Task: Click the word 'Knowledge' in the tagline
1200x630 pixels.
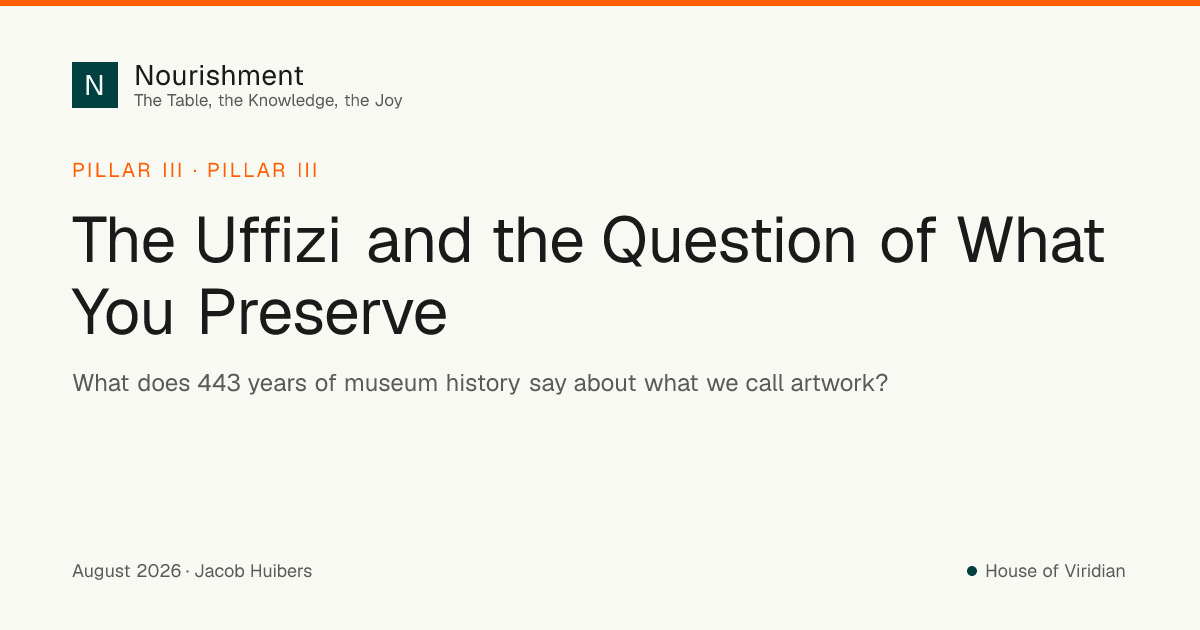Action: click(278, 100)
